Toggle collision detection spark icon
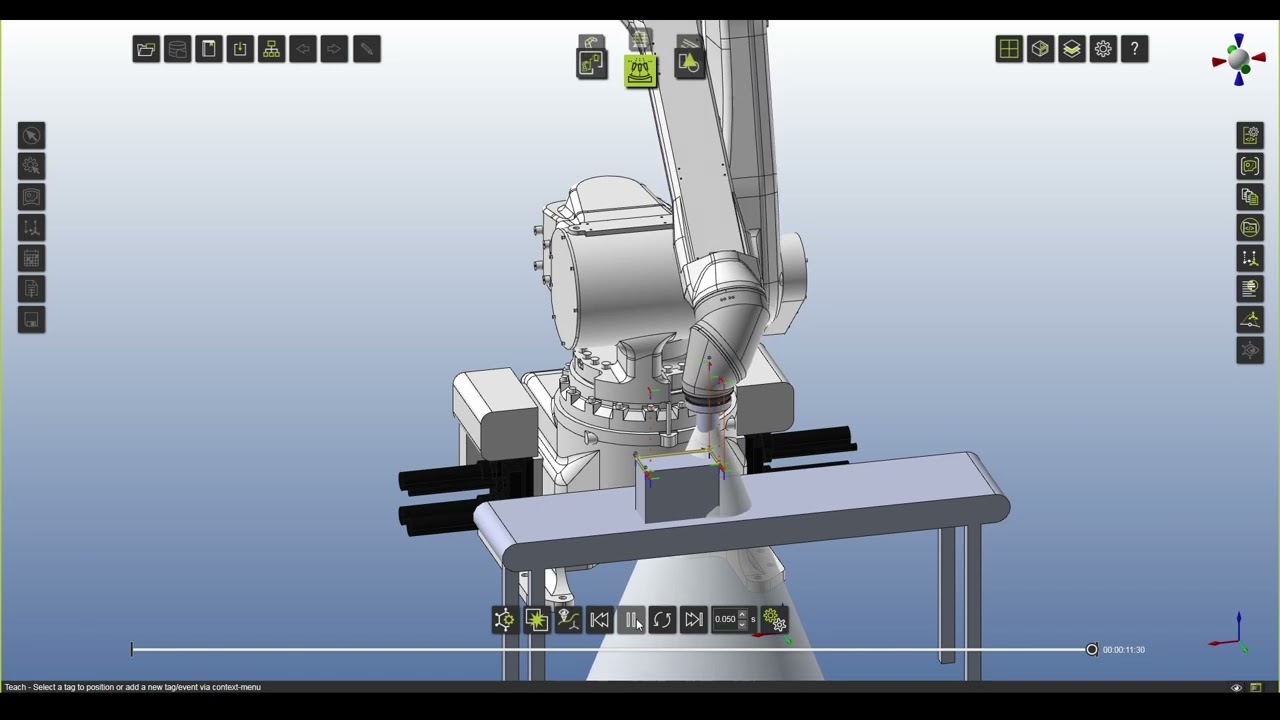This screenshot has width=1280, height=720. click(536, 620)
